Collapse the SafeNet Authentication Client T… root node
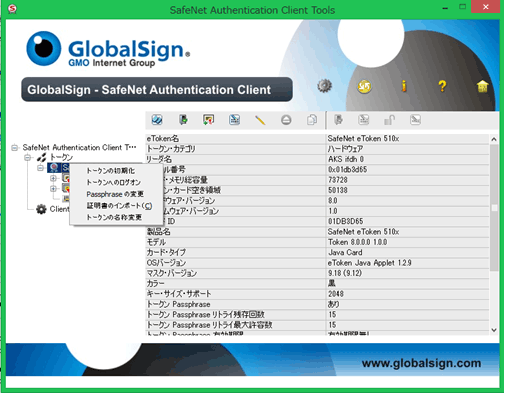 [x=14, y=147]
